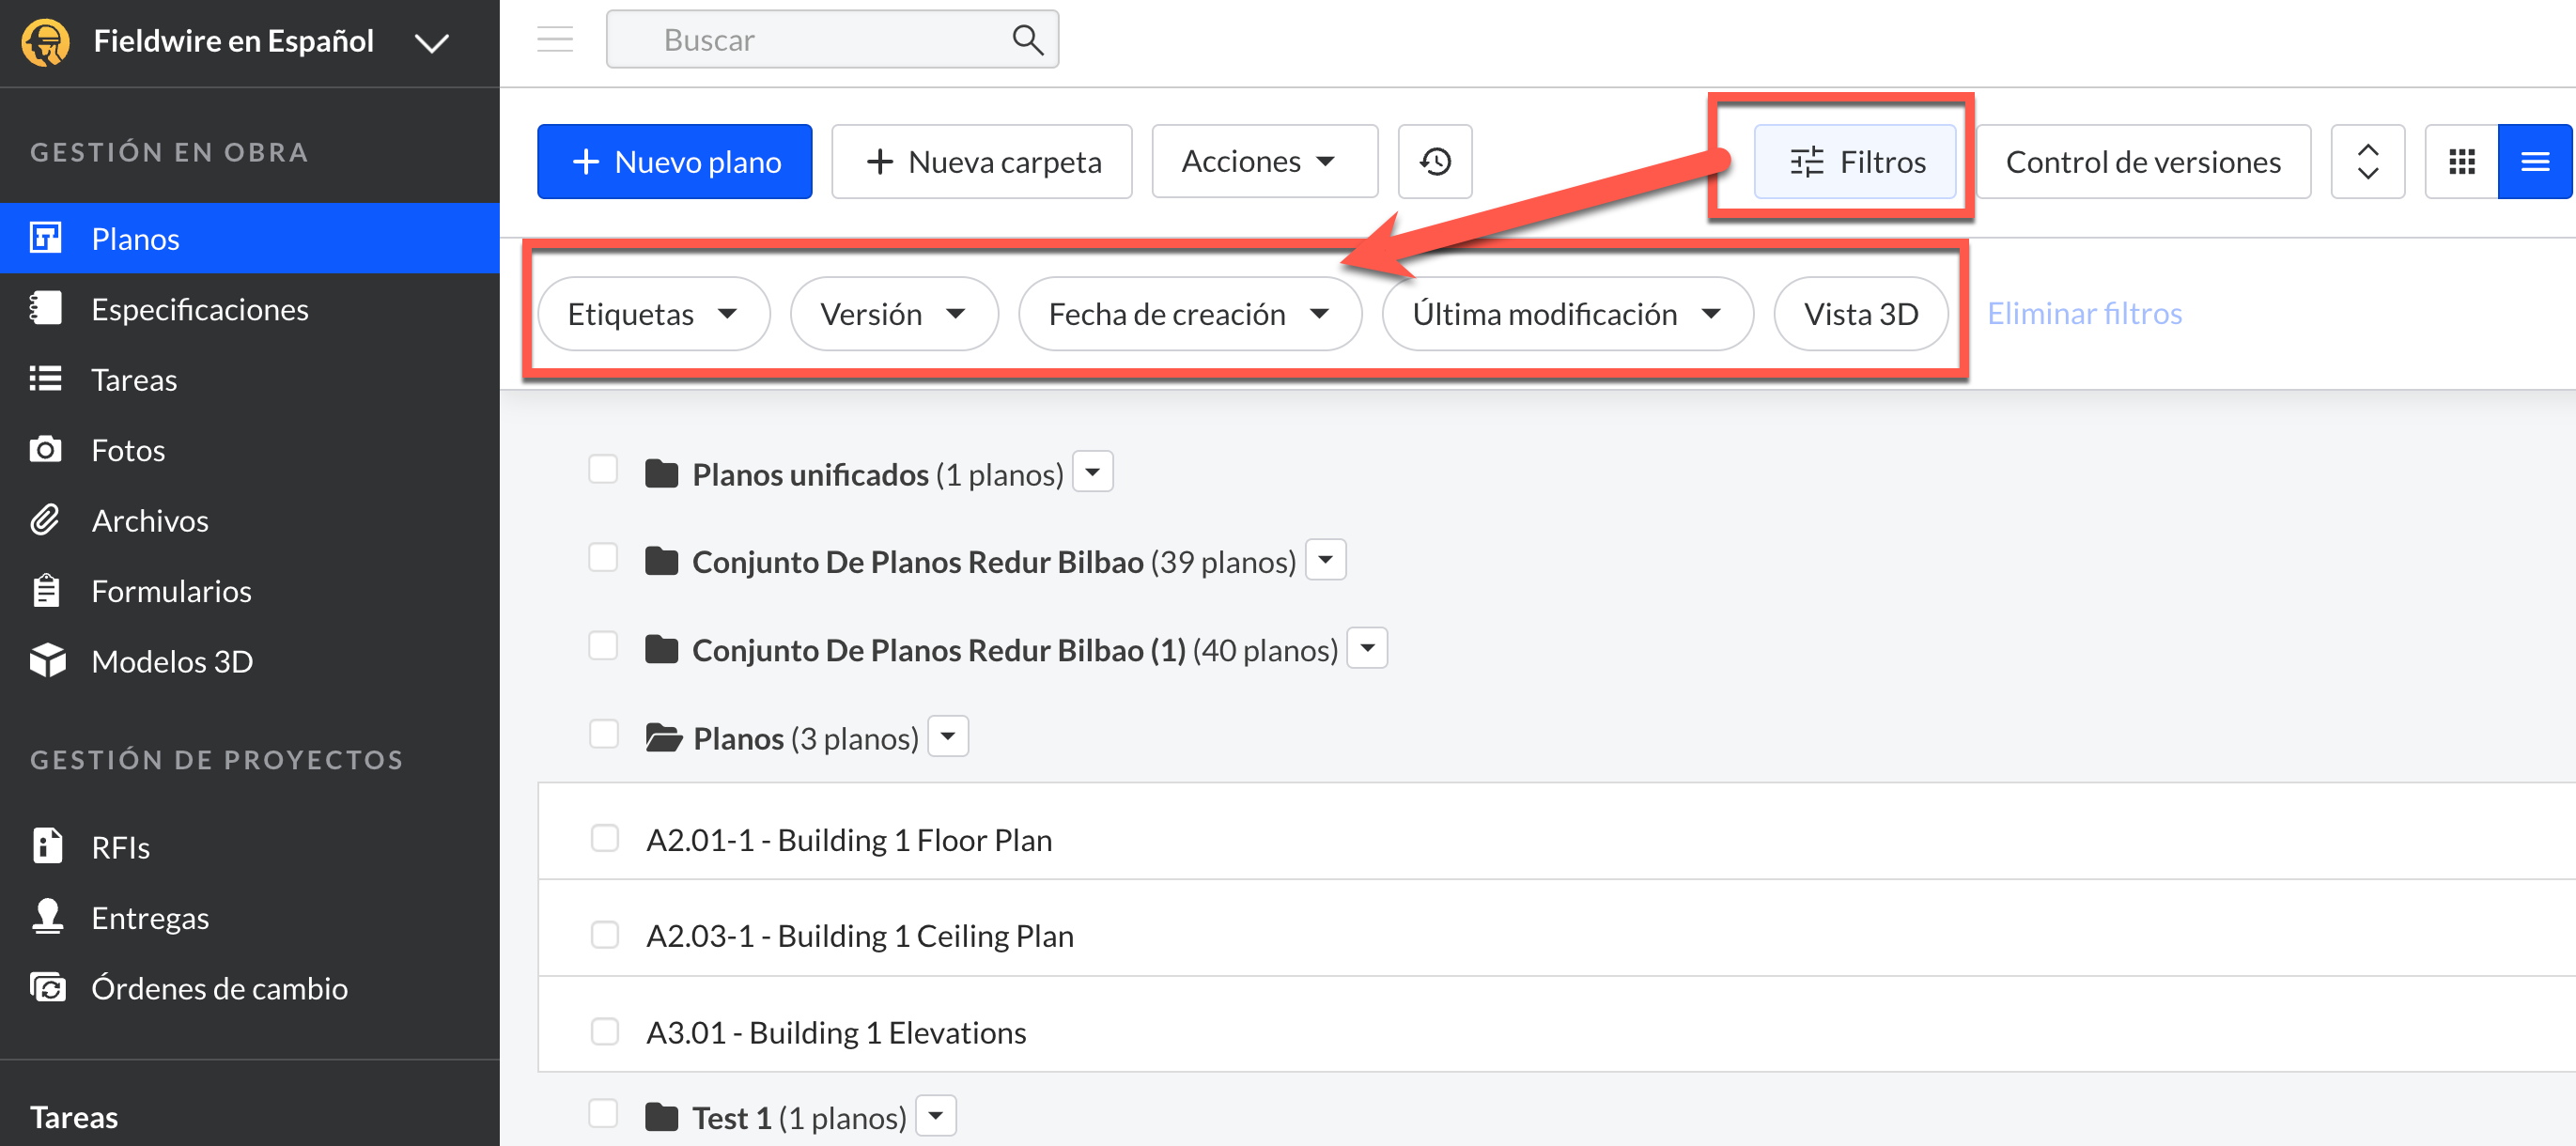Select A2.01-1 Building 1 Floor Plan checkbox
Viewport: 2576px width, 1146px height.
click(605, 838)
